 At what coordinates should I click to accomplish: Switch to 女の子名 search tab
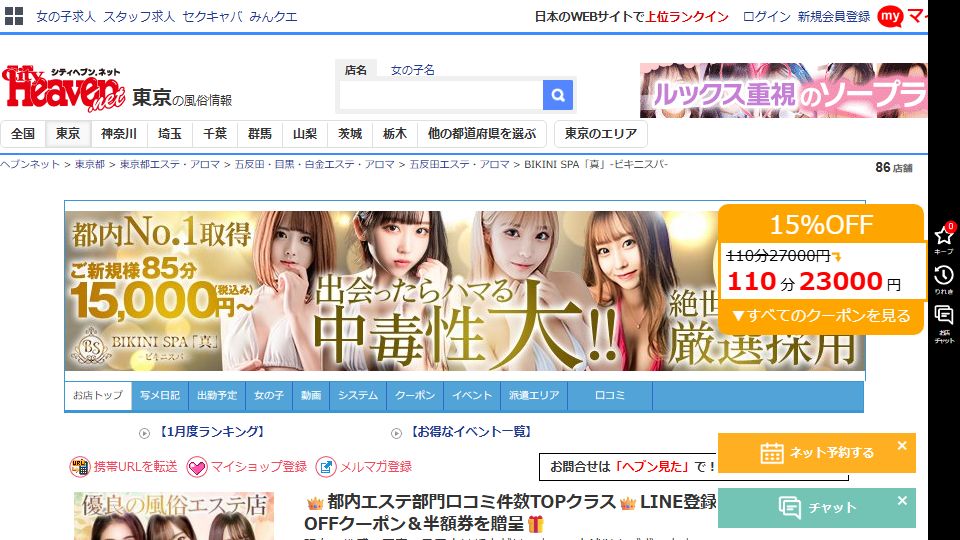pos(413,70)
